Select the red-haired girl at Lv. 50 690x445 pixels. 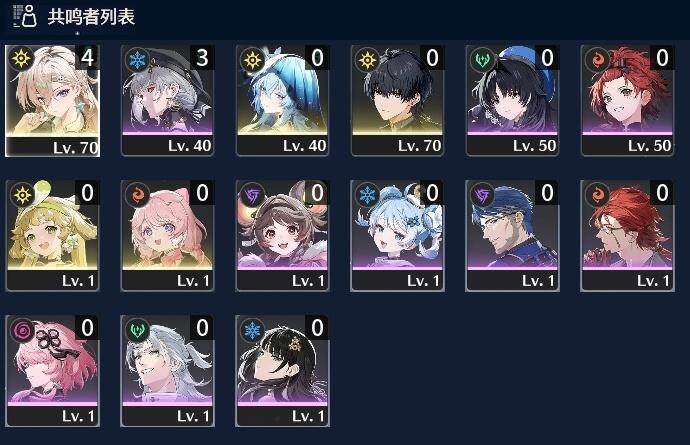point(627,100)
